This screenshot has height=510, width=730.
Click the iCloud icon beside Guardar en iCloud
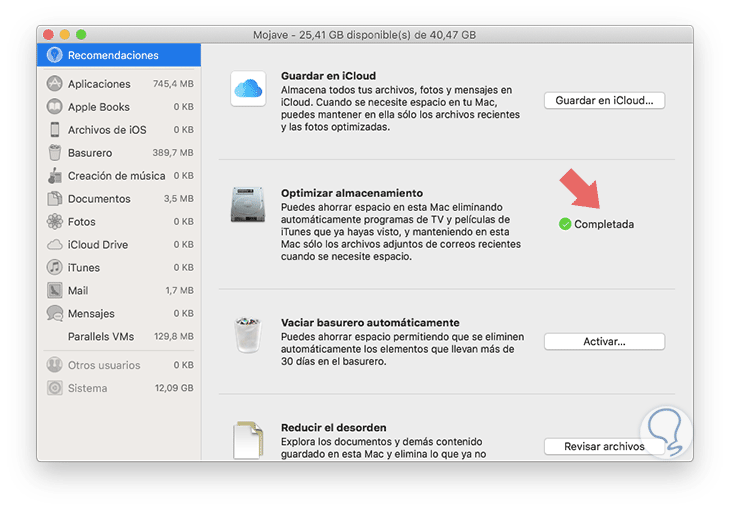[x=248, y=88]
